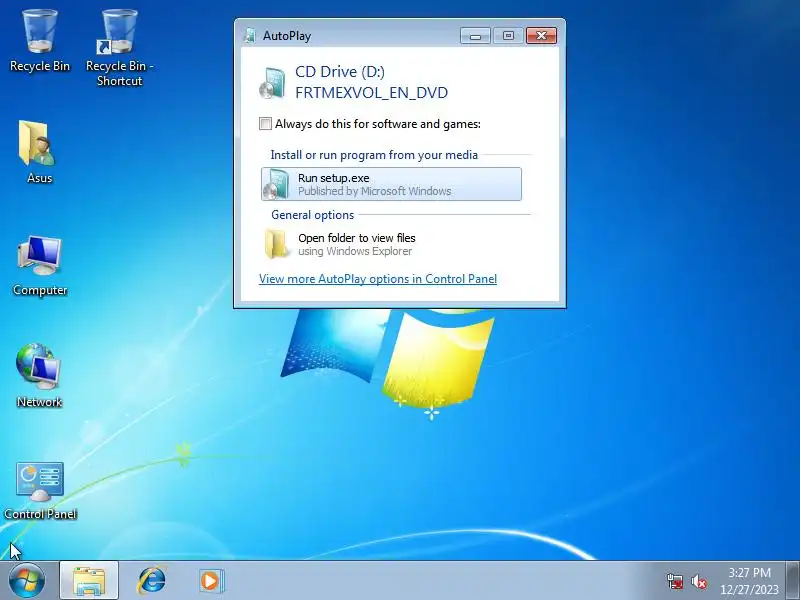
Task: Select the Network desktop icon
Action: pos(39,376)
